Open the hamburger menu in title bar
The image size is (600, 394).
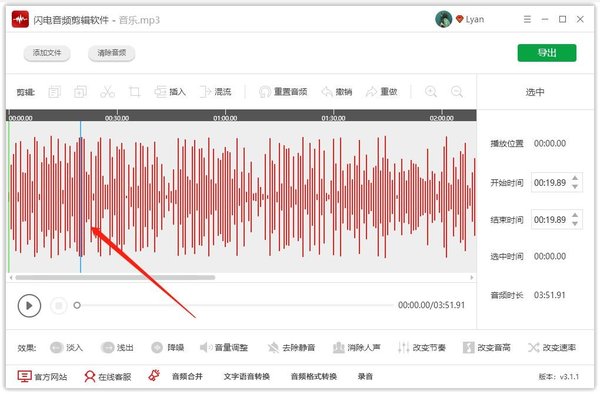coord(527,19)
